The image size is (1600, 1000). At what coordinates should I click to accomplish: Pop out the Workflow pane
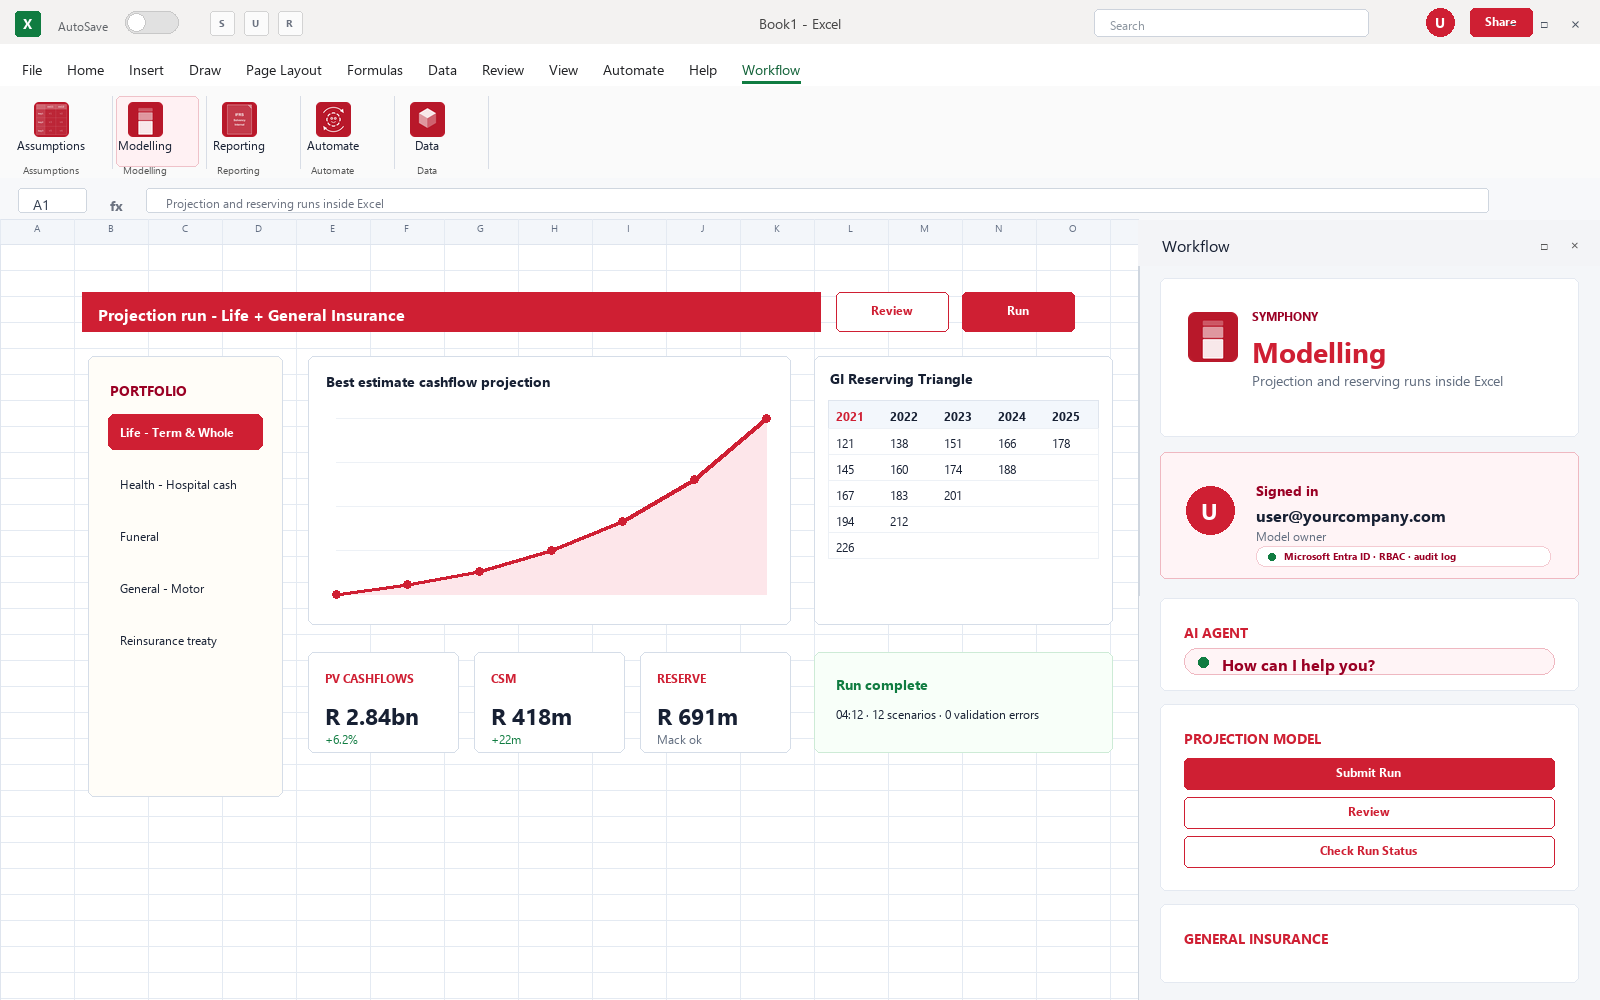(x=1544, y=246)
